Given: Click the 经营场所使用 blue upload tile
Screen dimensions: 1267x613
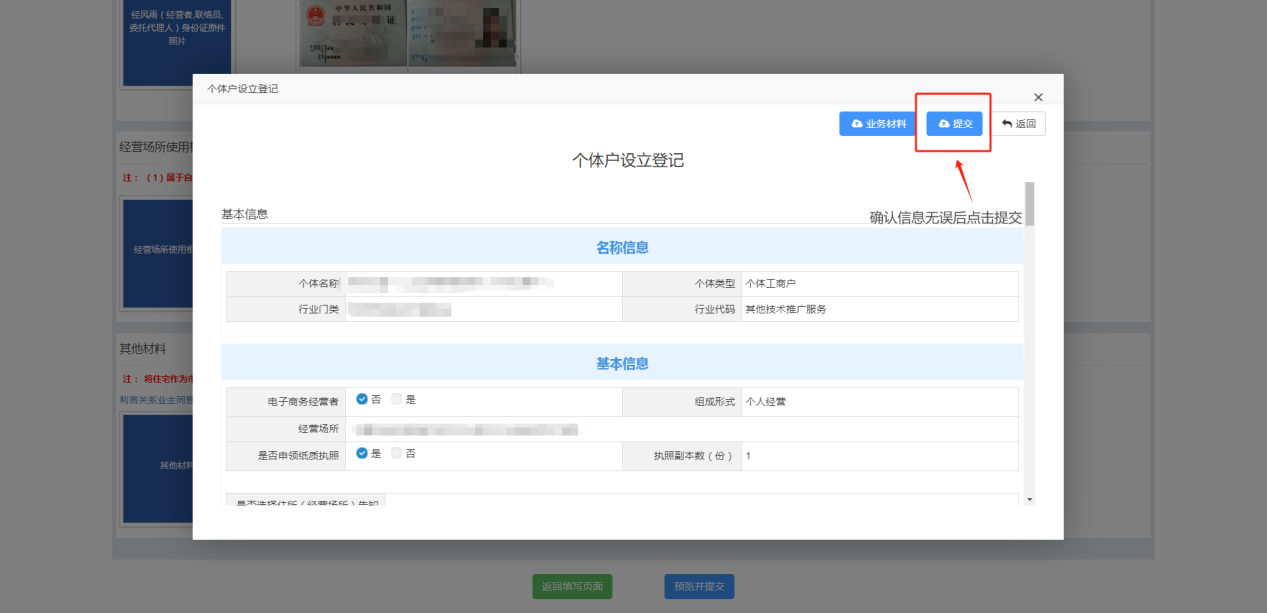Looking at the screenshot, I should click(x=157, y=249).
